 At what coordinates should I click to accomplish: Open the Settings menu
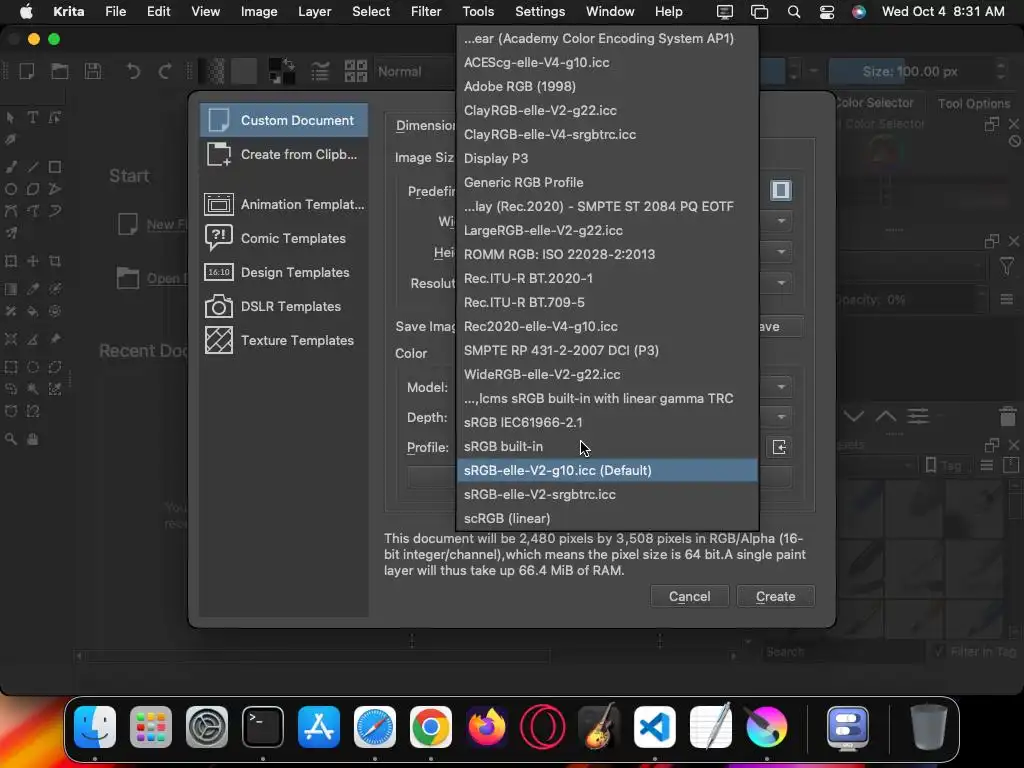tap(540, 11)
